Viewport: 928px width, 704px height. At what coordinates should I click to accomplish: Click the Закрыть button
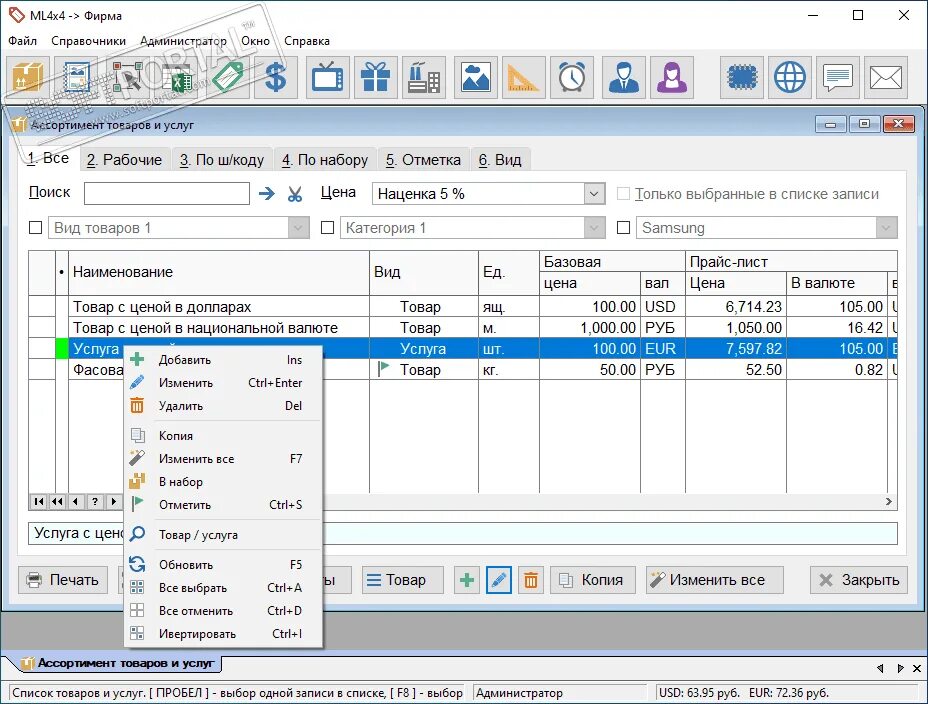click(x=859, y=580)
